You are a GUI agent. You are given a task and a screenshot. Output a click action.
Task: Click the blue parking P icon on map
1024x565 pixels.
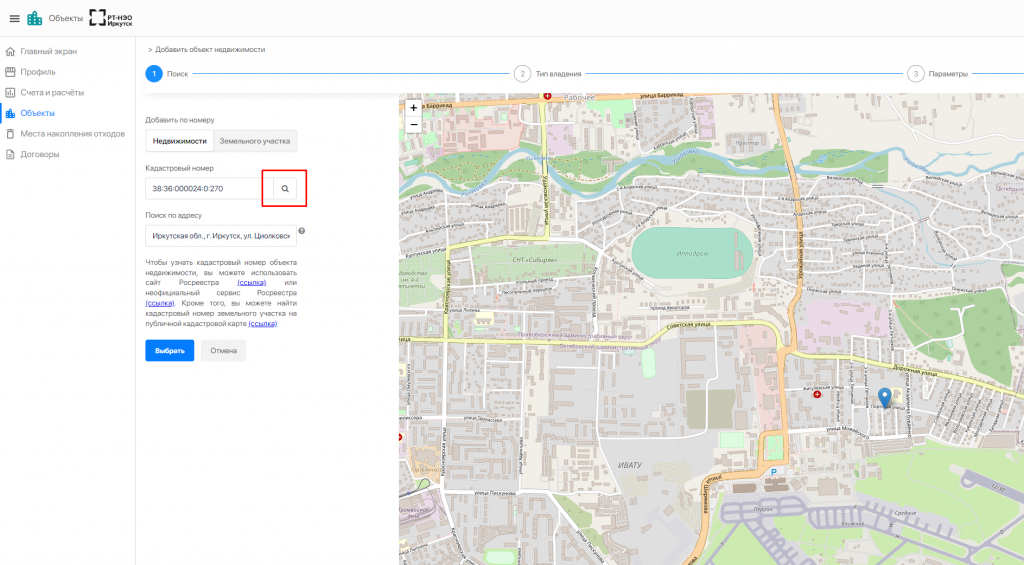point(774,472)
